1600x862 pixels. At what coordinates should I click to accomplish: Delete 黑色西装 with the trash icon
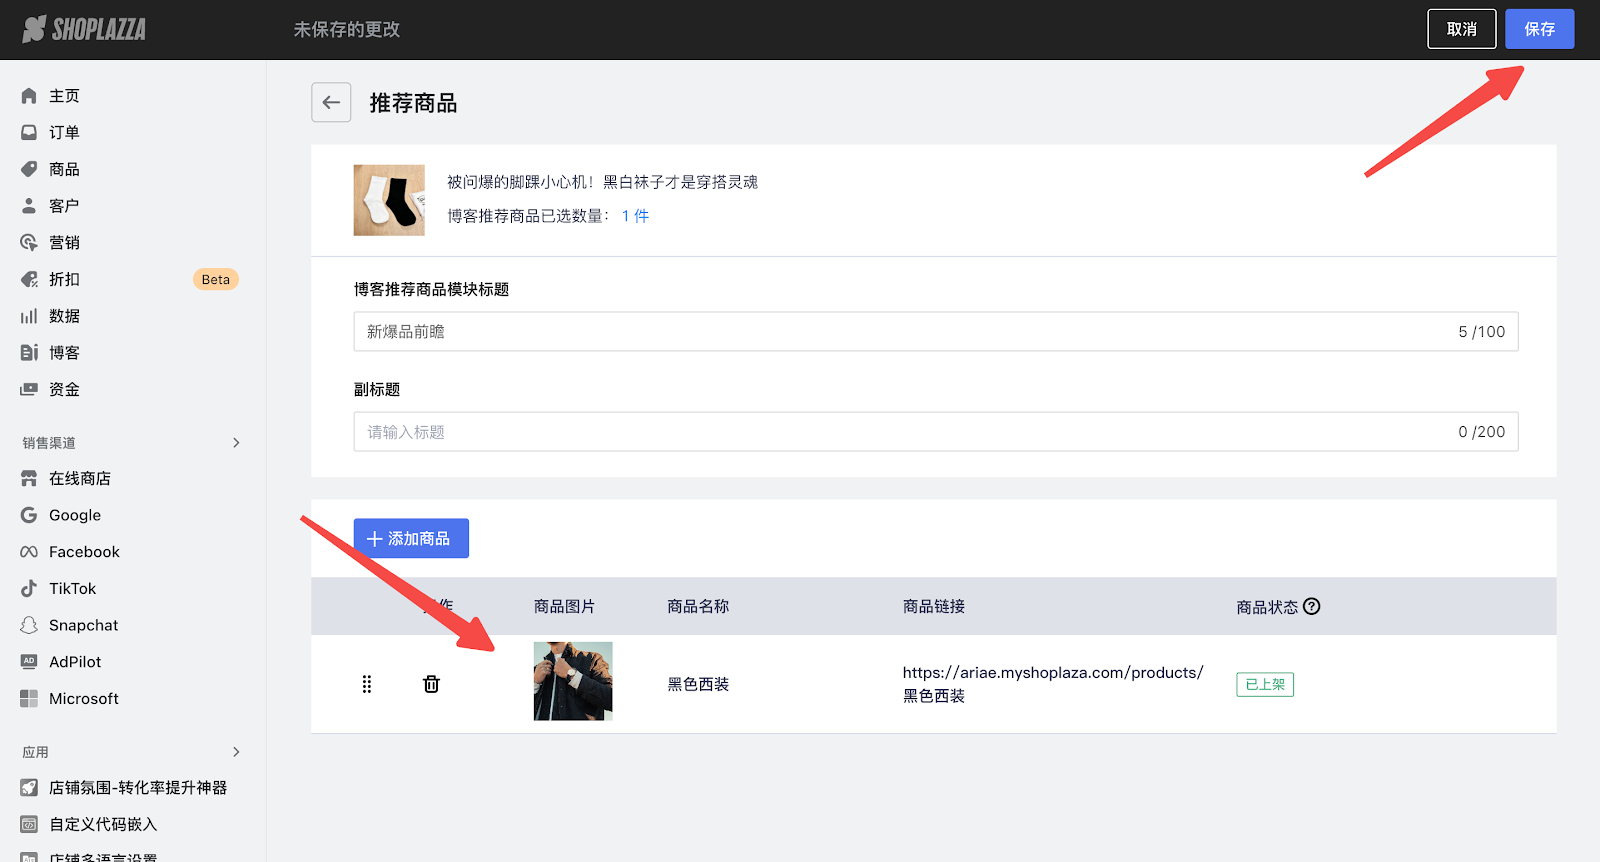click(431, 684)
